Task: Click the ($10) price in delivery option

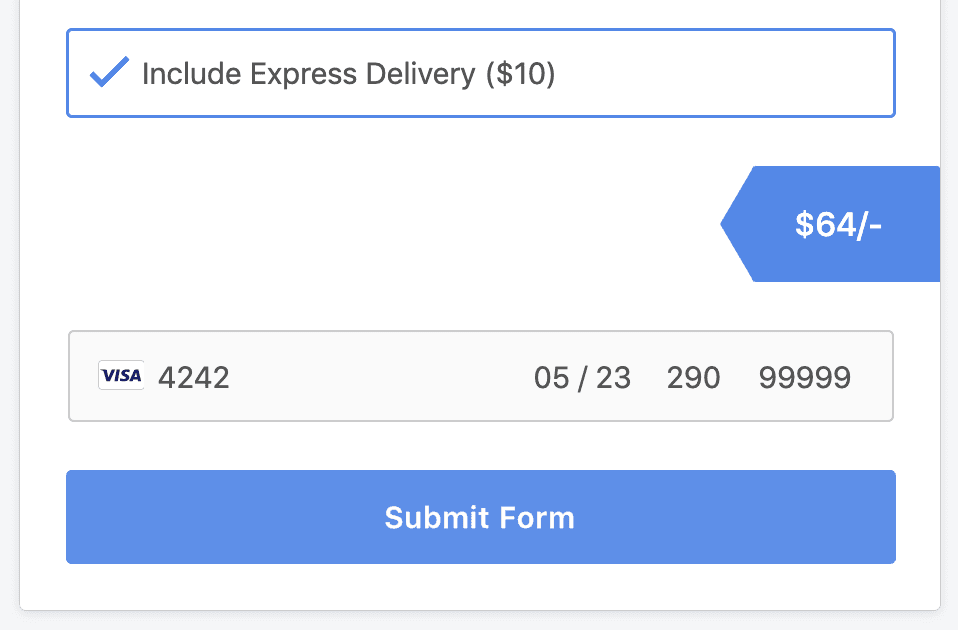Action: pos(521,74)
